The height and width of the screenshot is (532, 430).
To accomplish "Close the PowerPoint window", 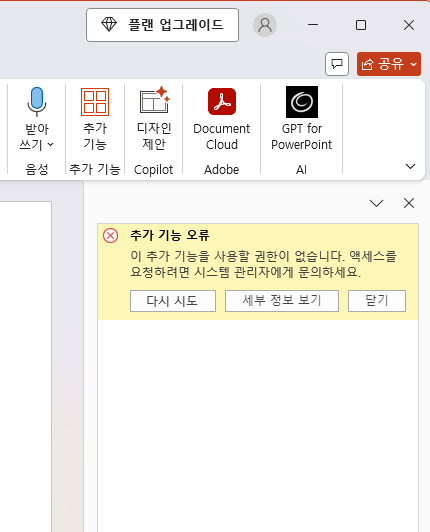I will pyautogui.click(x=409, y=25).
